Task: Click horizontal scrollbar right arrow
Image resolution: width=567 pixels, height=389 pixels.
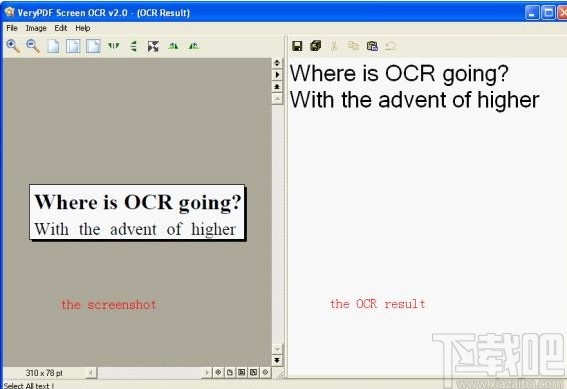Action: pyautogui.click(x=206, y=372)
